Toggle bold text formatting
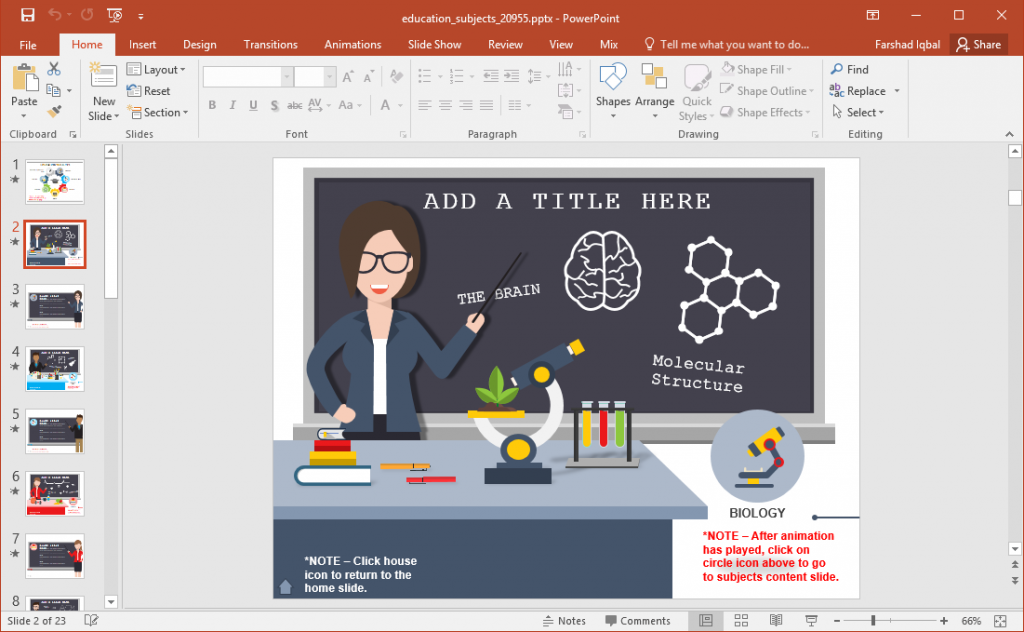1024x632 pixels. [x=212, y=105]
